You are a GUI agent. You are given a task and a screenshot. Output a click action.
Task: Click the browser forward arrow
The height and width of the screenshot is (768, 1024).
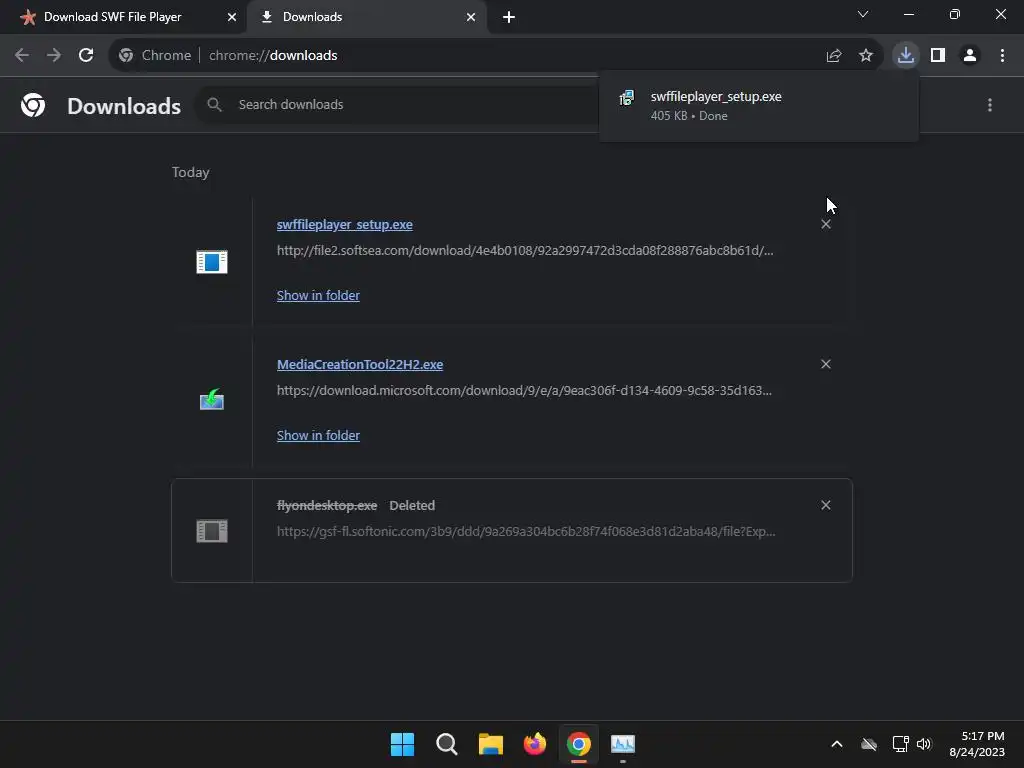click(54, 56)
